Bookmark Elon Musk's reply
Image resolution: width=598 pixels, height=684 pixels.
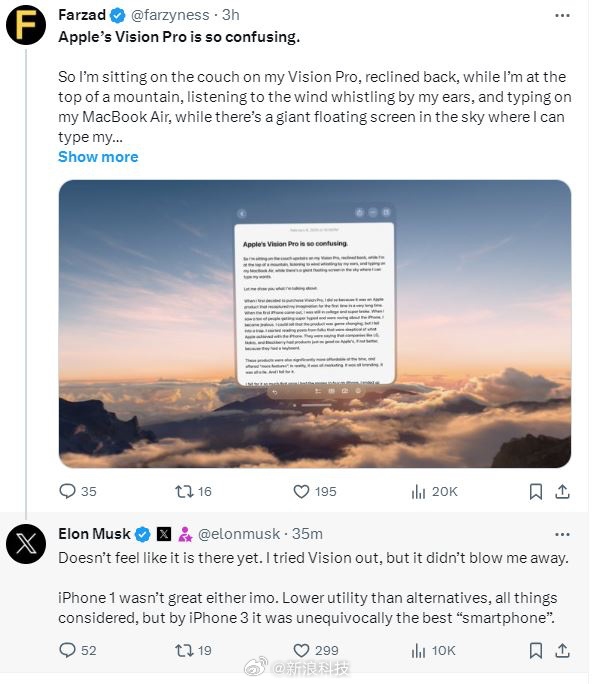click(536, 650)
